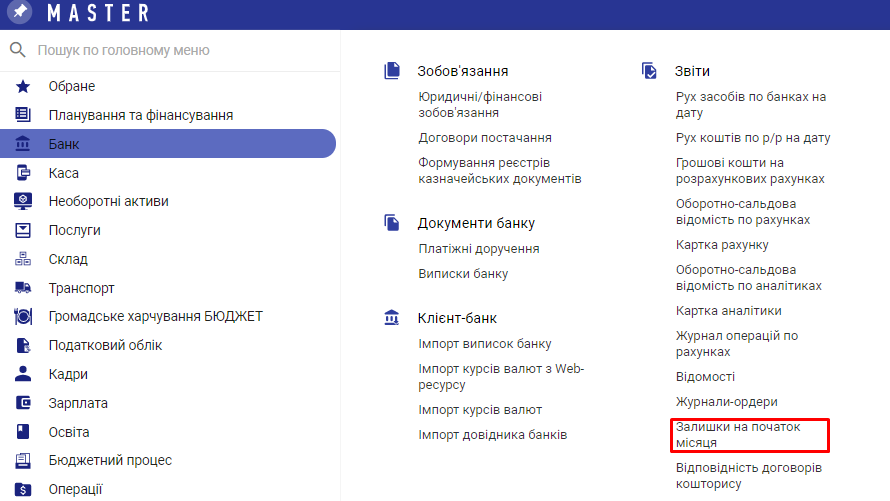
Task: Open Імпорт довідника банків
Action: click(492, 434)
